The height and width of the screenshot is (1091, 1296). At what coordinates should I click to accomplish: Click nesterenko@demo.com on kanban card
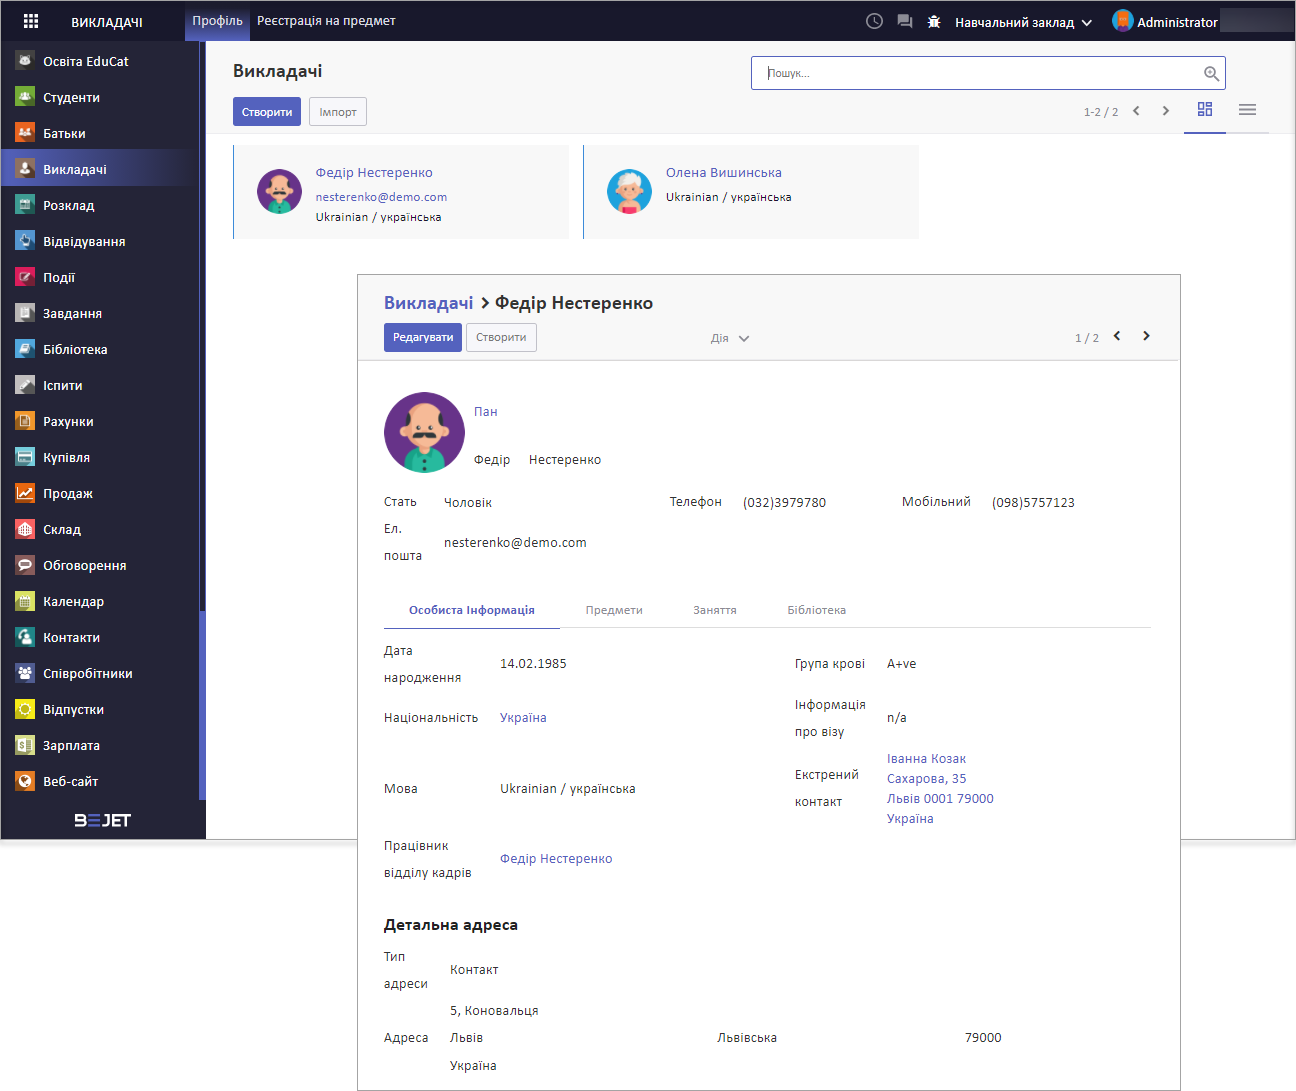coord(381,197)
